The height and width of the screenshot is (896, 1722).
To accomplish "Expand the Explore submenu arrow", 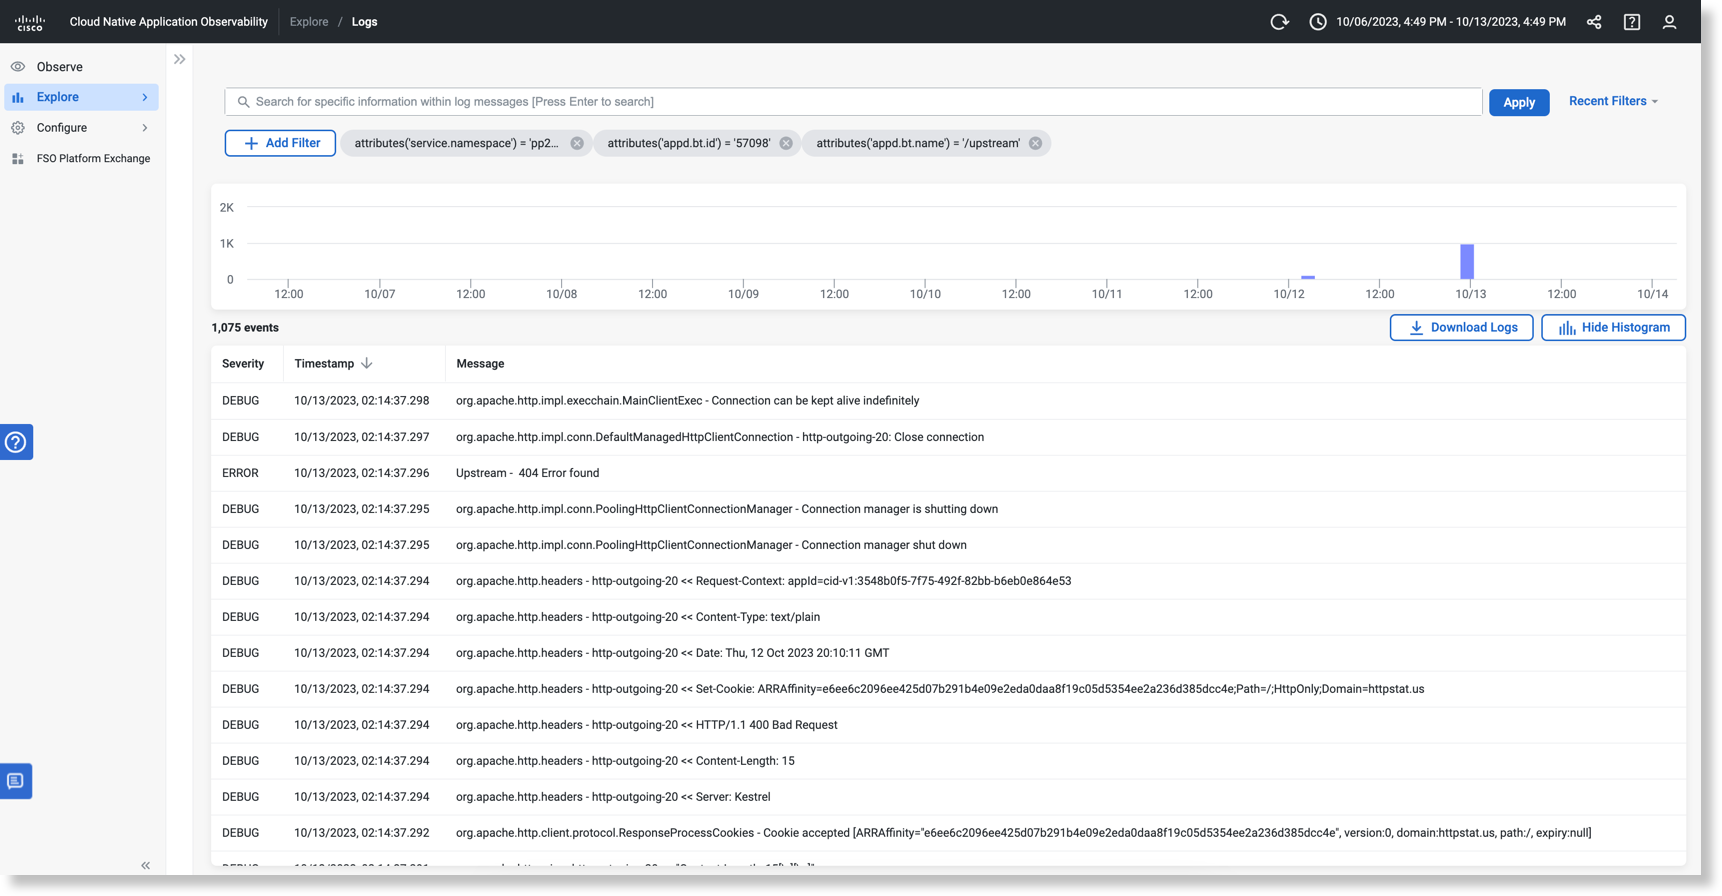I will click(145, 97).
